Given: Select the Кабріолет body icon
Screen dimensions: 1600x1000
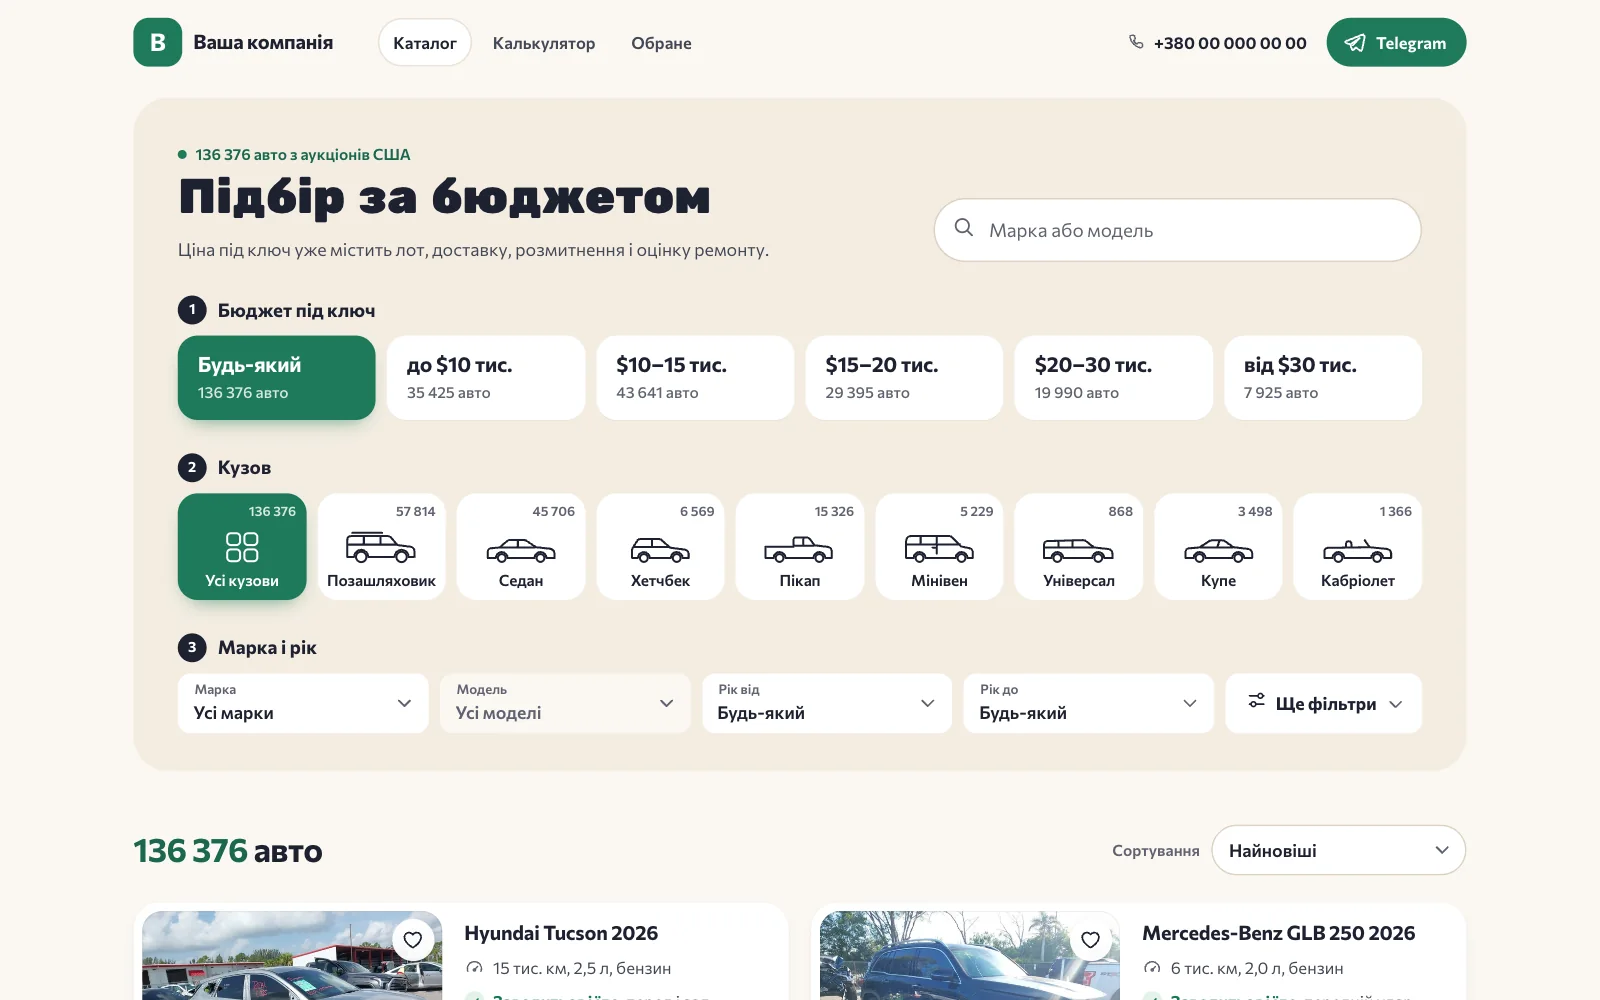Looking at the screenshot, I should tap(1357, 550).
